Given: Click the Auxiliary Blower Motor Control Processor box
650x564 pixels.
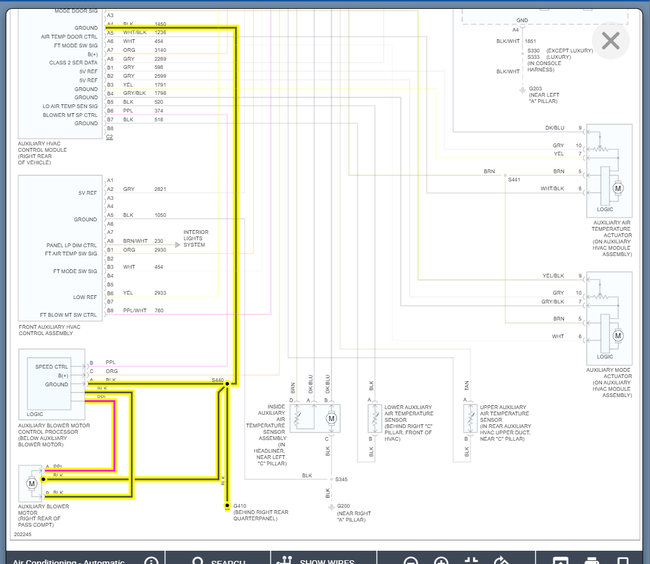Looking at the screenshot, I should click(46, 379).
